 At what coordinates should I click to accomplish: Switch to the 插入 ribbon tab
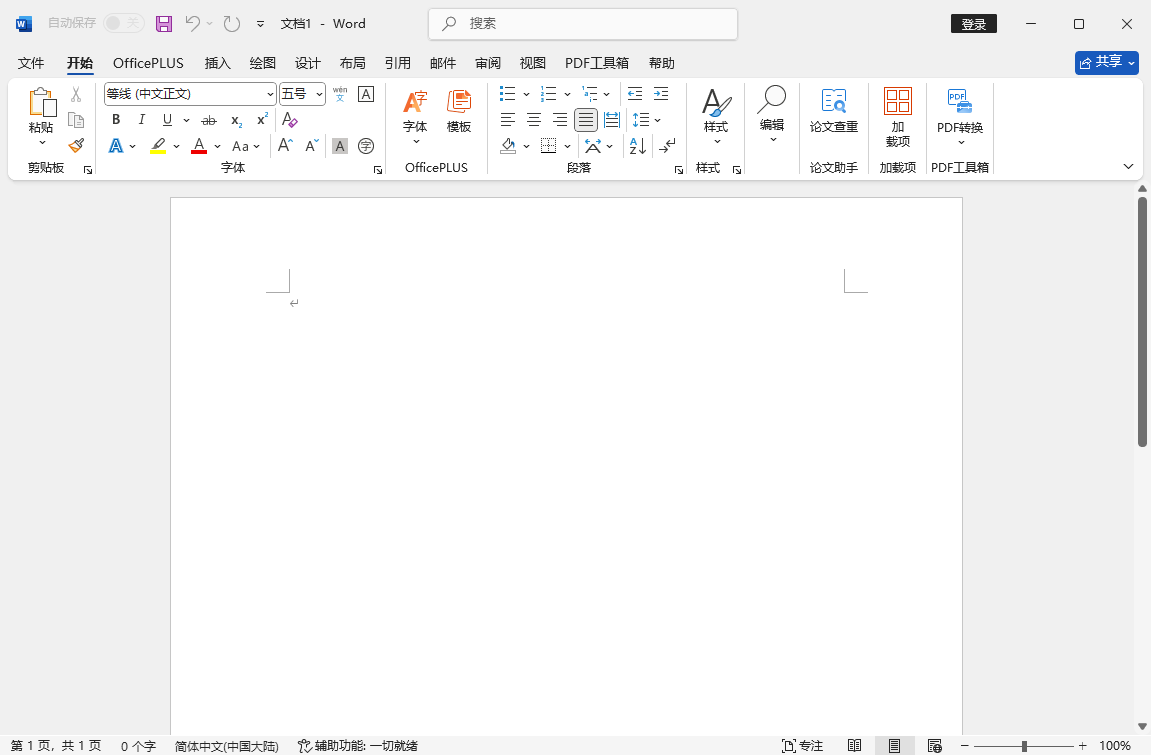pyautogui.click(x=217, y=62)
